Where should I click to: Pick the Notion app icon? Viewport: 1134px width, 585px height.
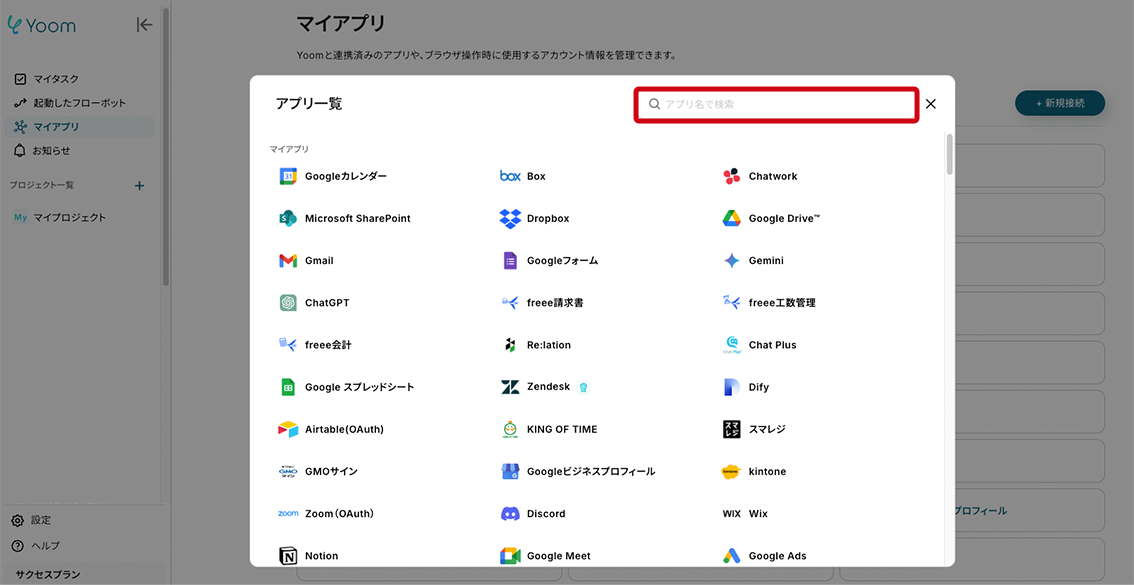[x=288, y=556]
